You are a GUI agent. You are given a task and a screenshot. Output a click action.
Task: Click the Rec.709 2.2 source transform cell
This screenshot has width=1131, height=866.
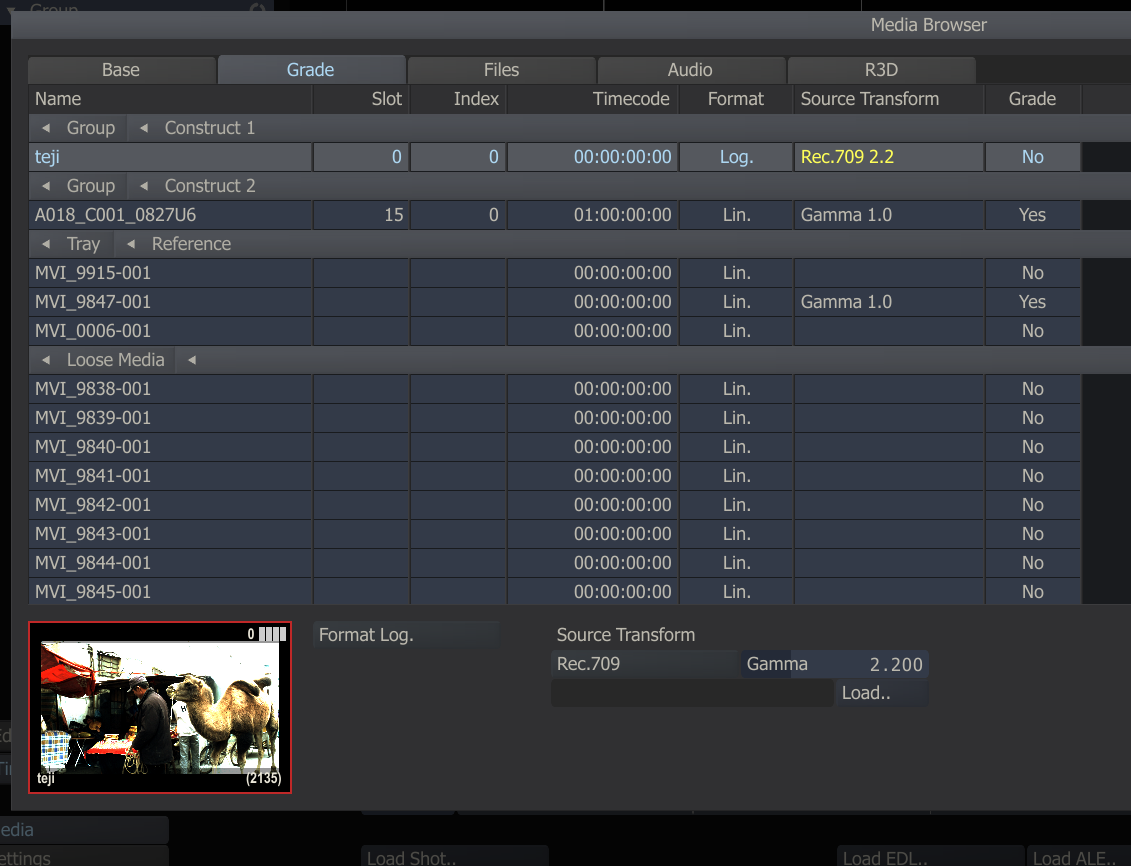[889, 157]
